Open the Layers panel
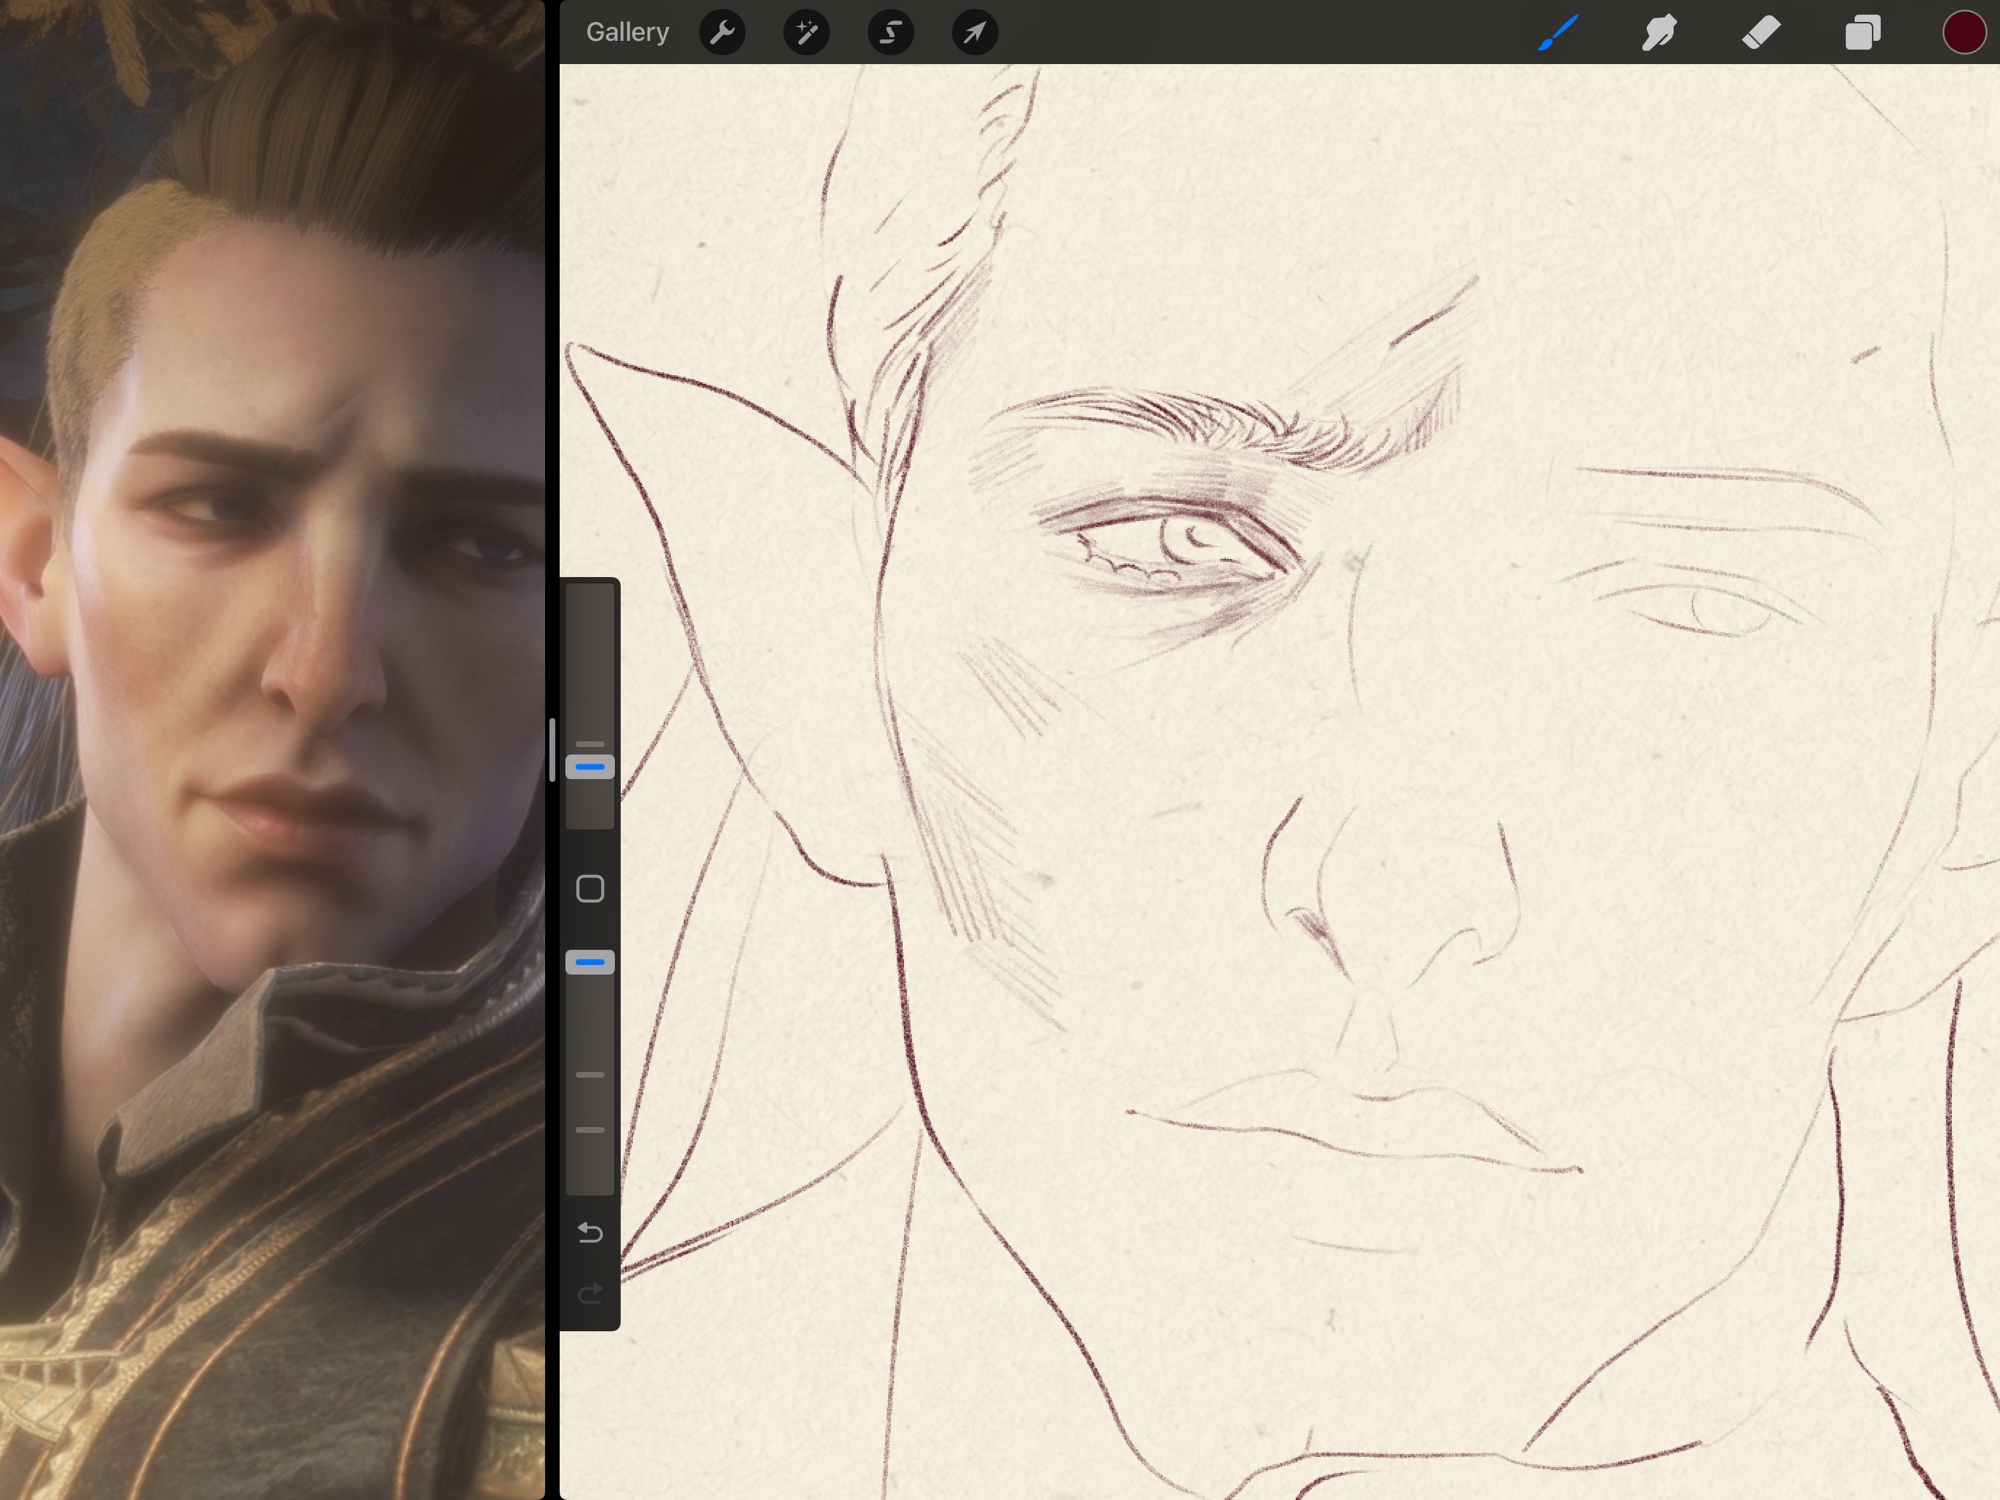Screen dimensions: 2000x1500 pos(1862,33)
